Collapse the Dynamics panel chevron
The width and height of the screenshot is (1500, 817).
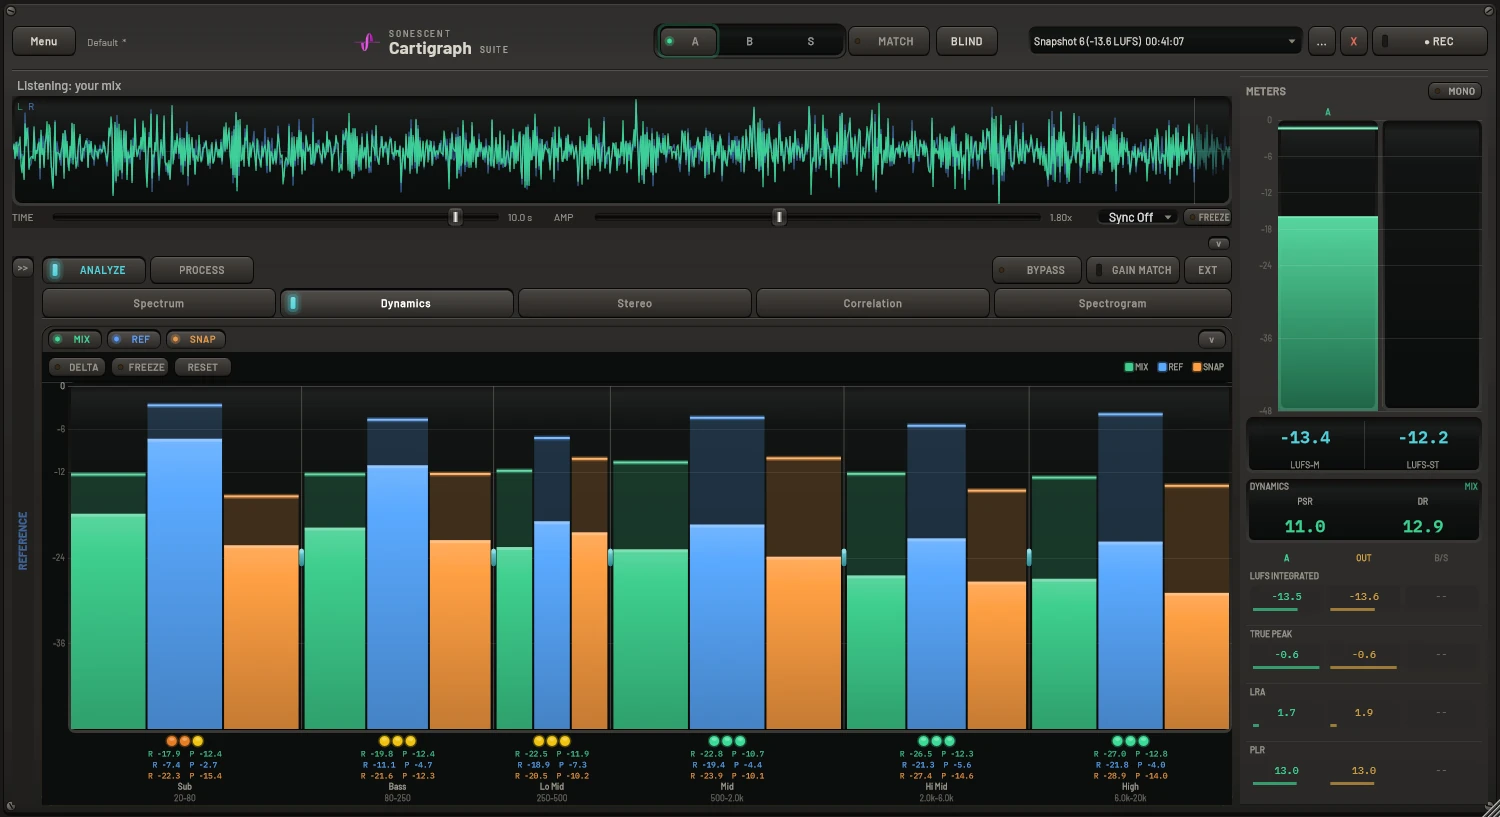(1211, 339)
